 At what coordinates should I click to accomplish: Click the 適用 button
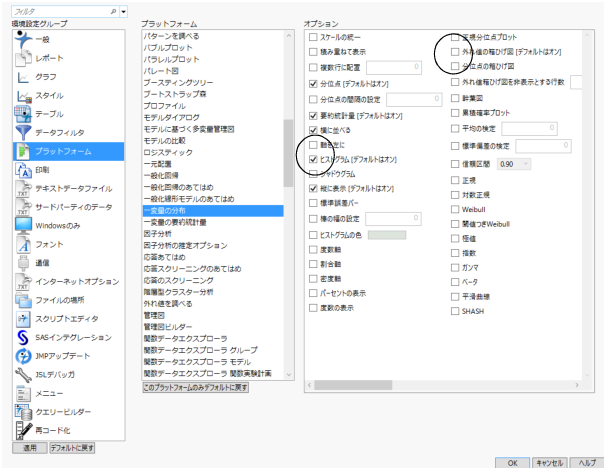point(30,448)
